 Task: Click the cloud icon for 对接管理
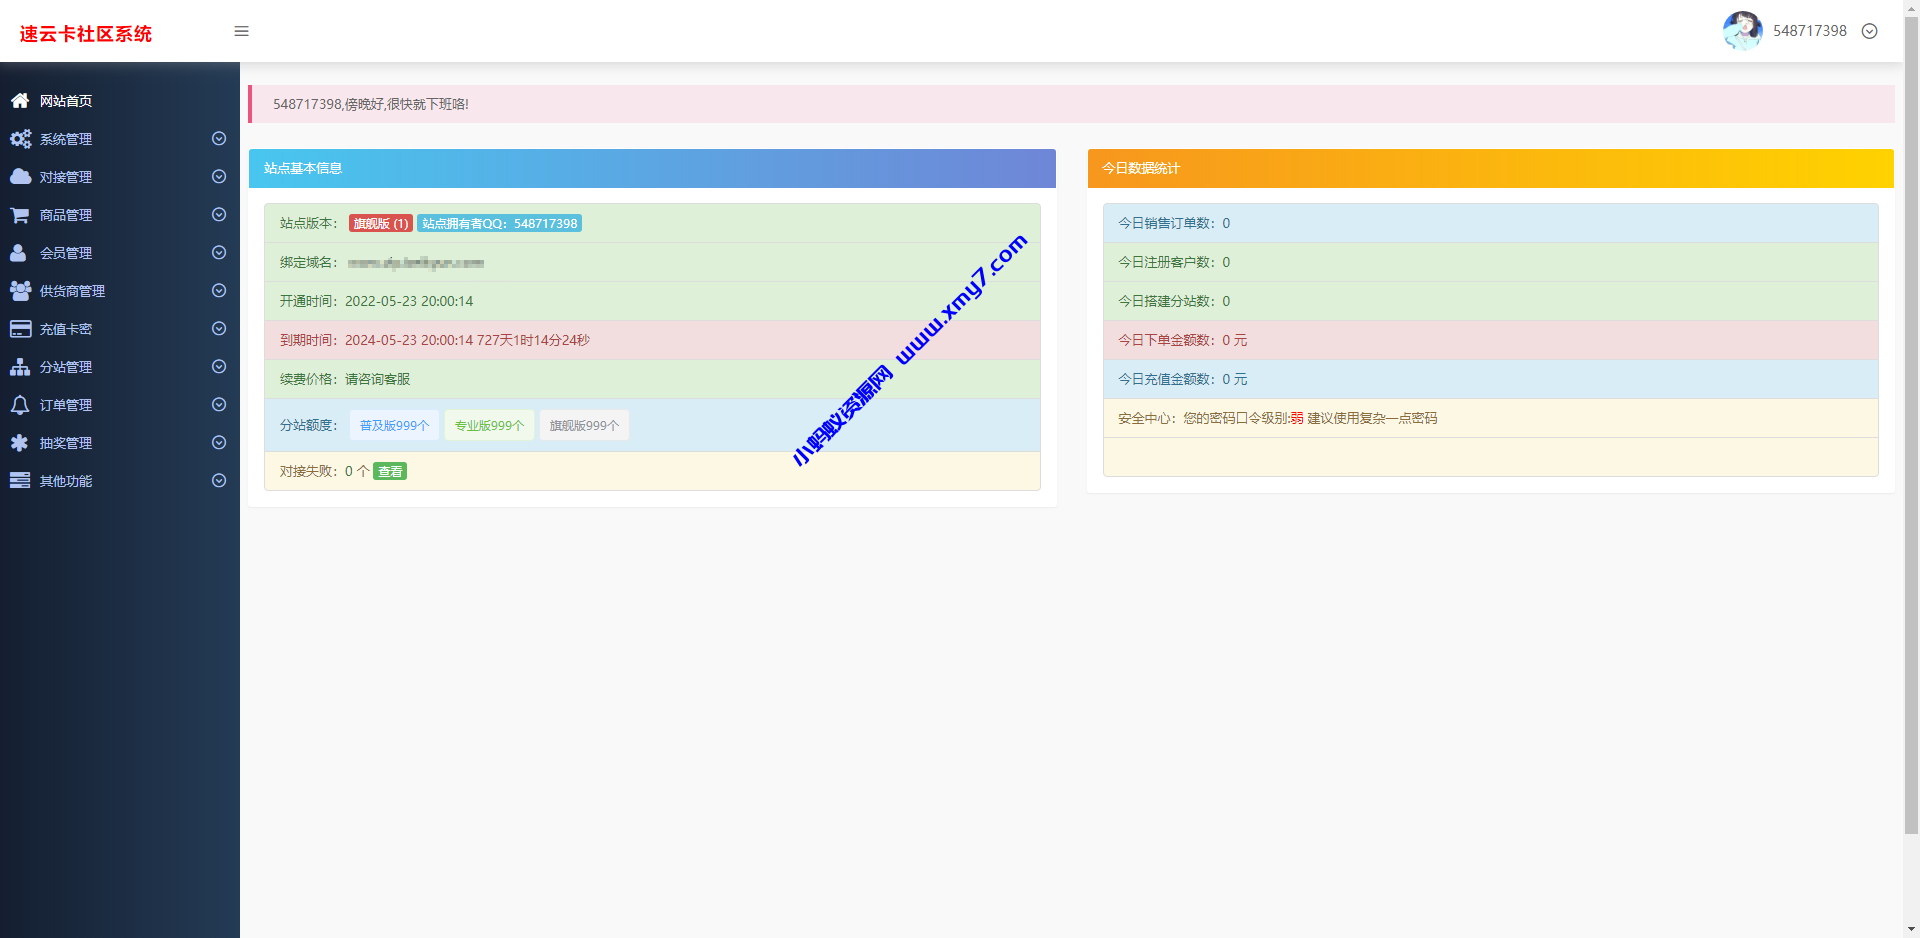pos(20,177)
